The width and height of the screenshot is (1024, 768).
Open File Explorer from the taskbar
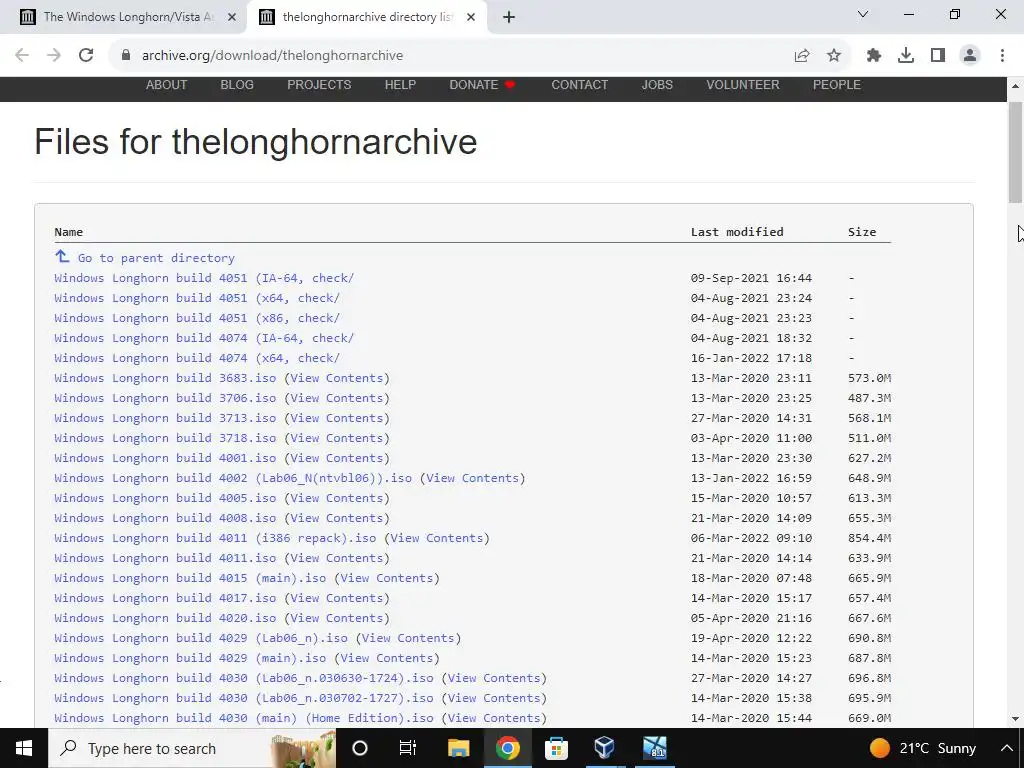(x=458, y=748)
